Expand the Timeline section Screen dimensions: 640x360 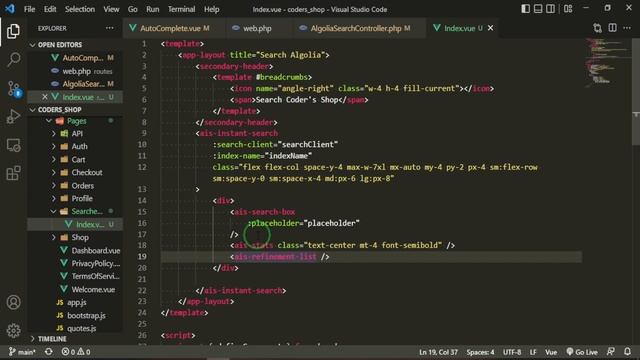pos(33,339)
